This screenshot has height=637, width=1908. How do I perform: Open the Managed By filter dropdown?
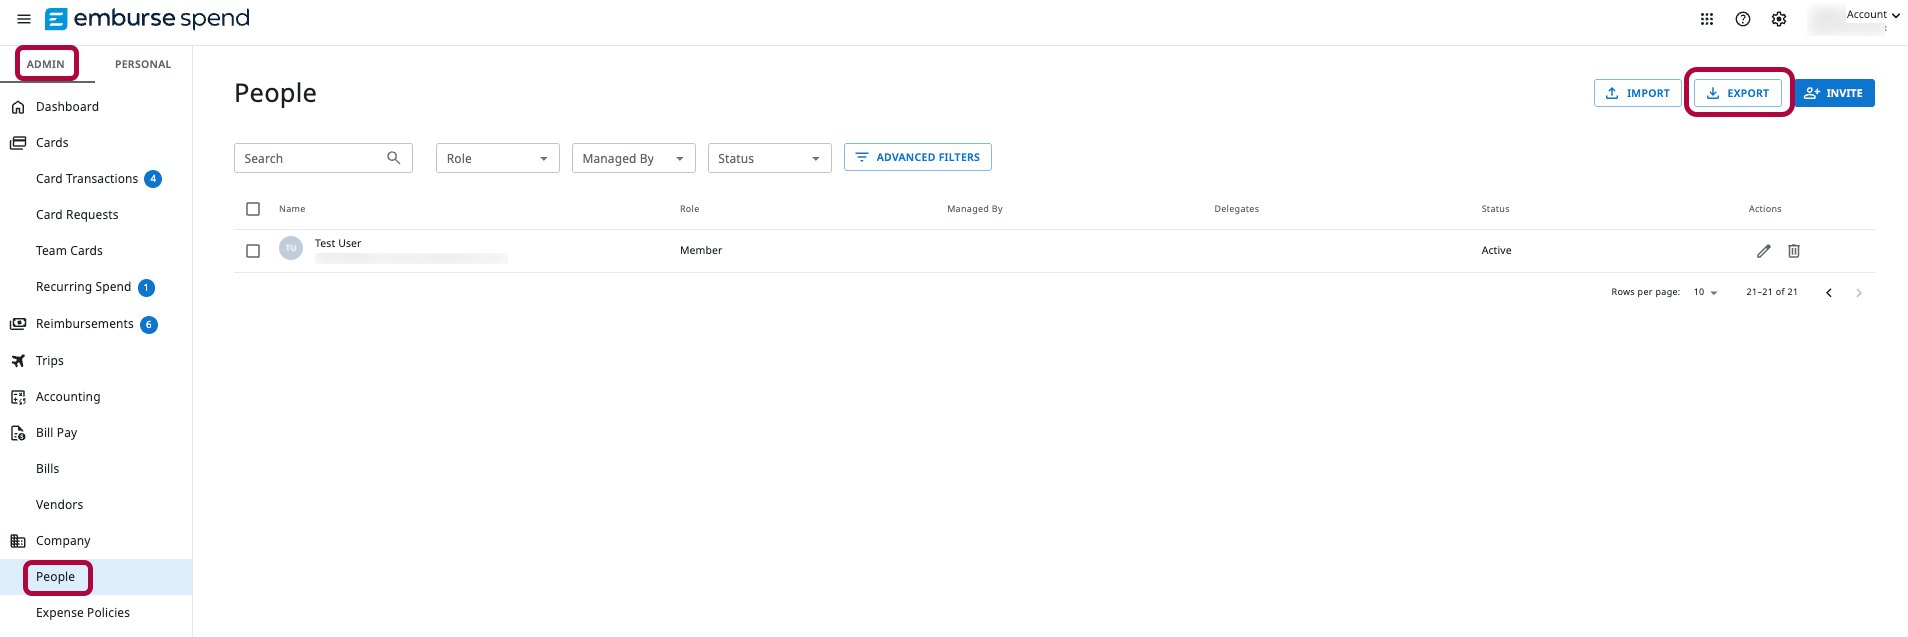(633, 158)
